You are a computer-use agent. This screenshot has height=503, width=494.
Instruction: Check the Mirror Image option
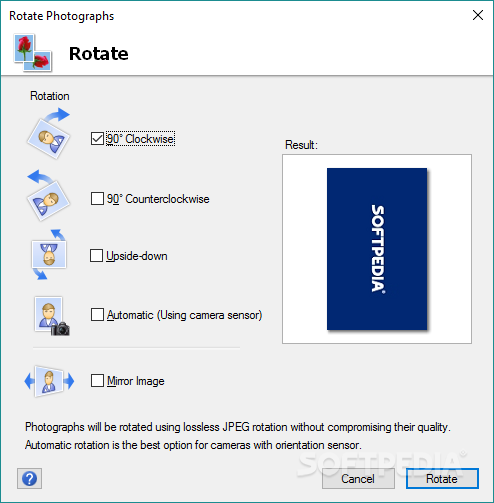tap(97, 381)
